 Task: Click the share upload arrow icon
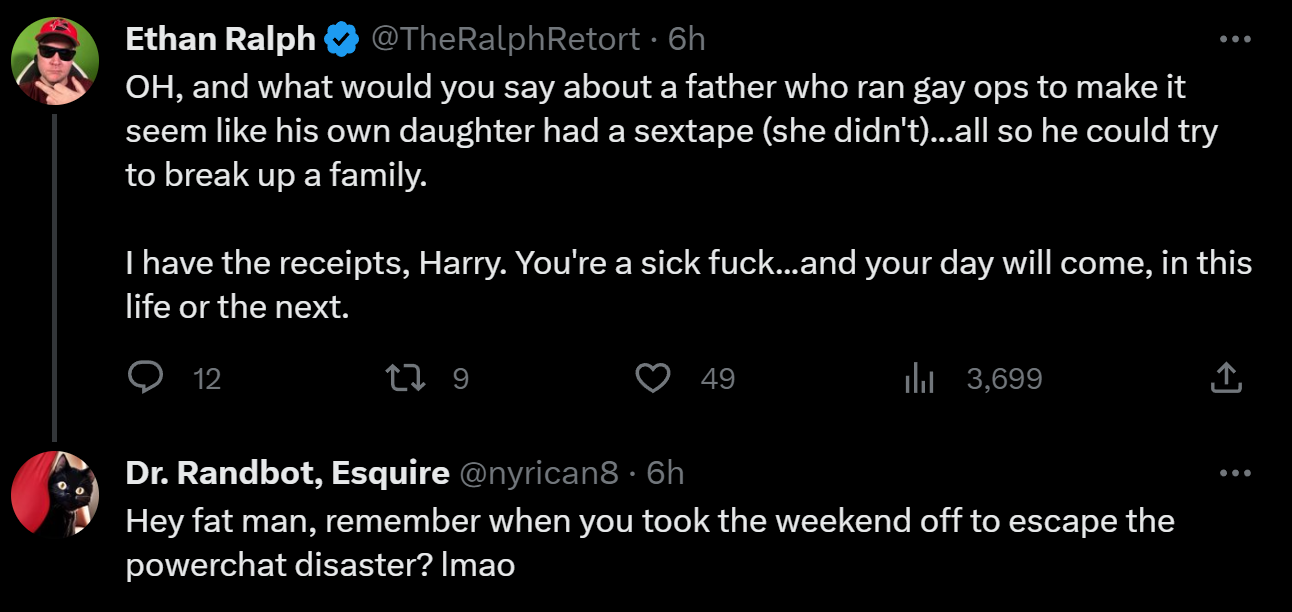(1226, 378)
